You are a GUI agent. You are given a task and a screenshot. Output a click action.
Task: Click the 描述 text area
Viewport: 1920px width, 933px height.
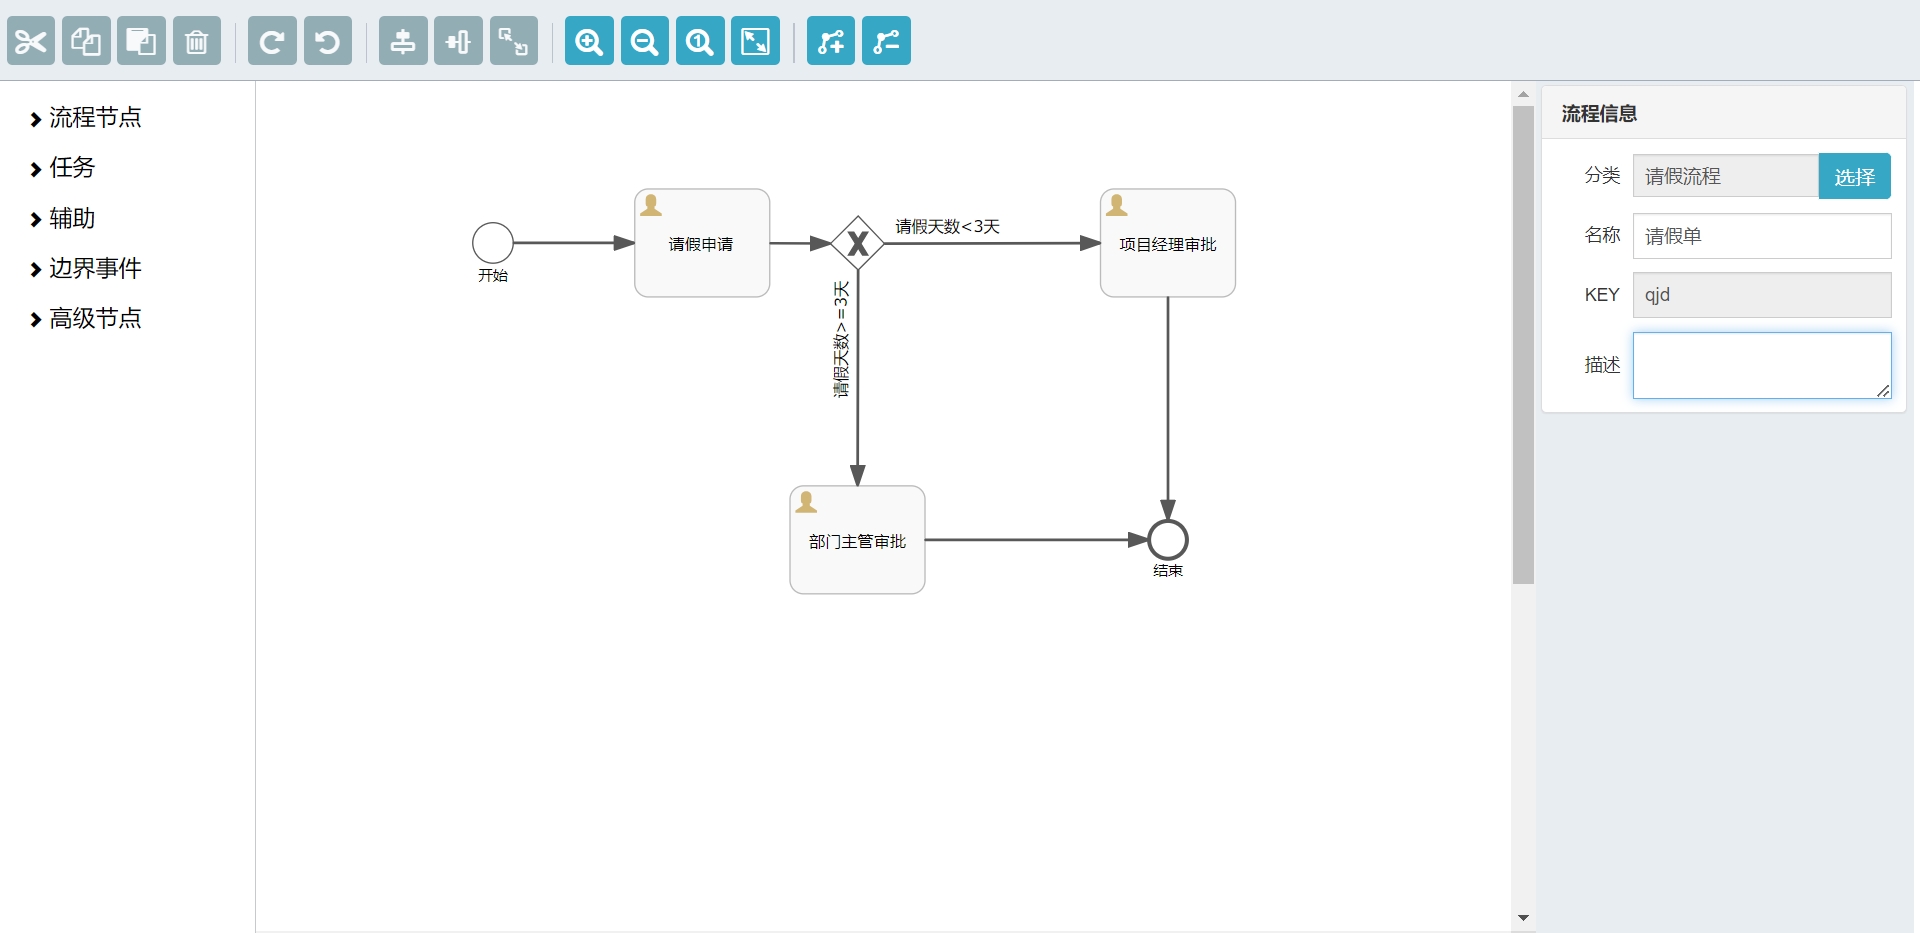pos(1761,365)
